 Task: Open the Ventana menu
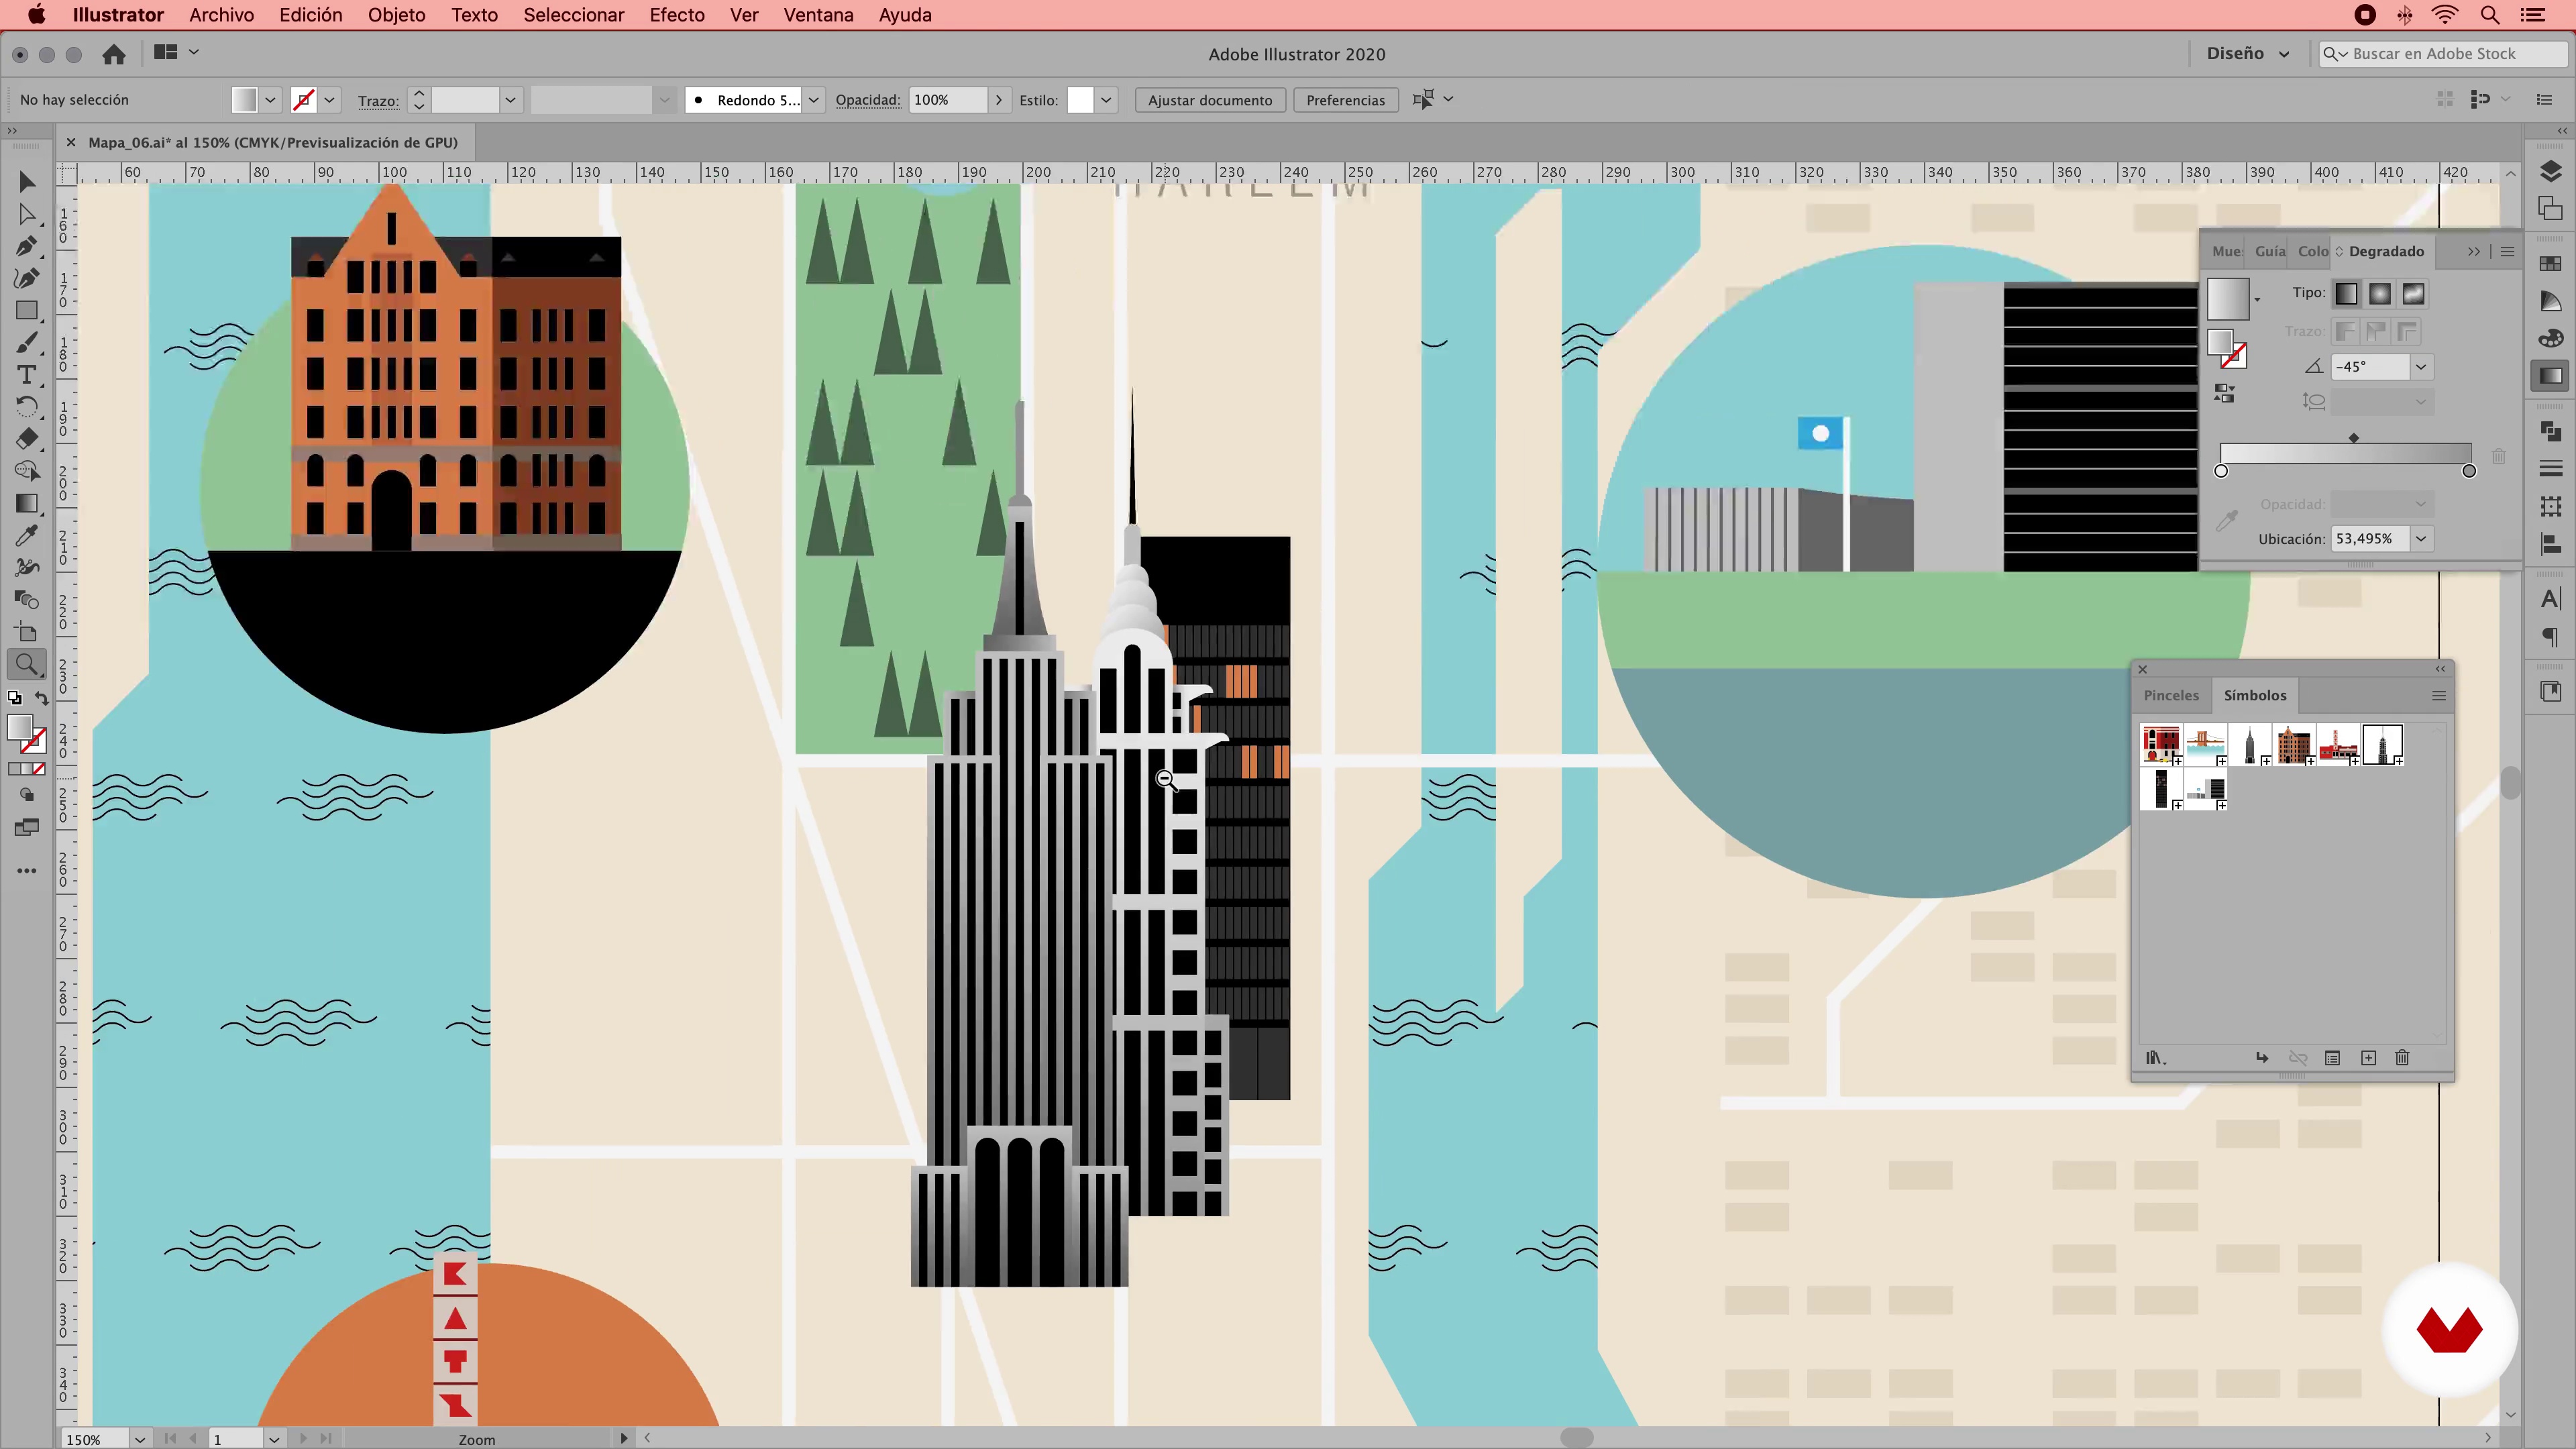click(818, 15)
